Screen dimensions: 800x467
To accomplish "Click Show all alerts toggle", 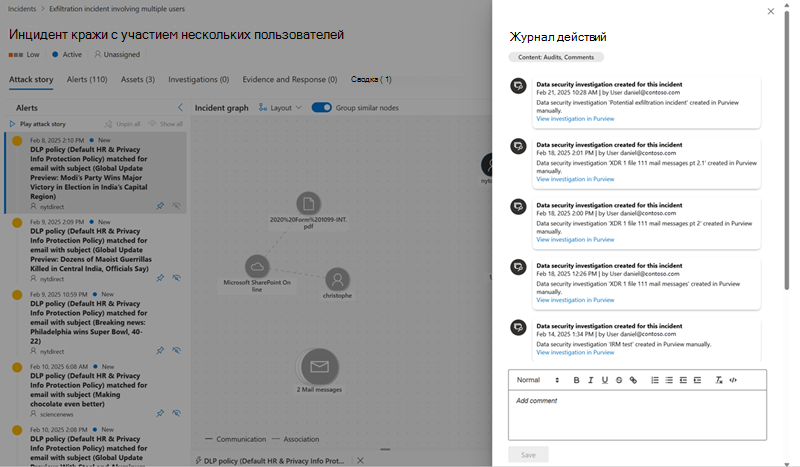I will coord(165,124).
